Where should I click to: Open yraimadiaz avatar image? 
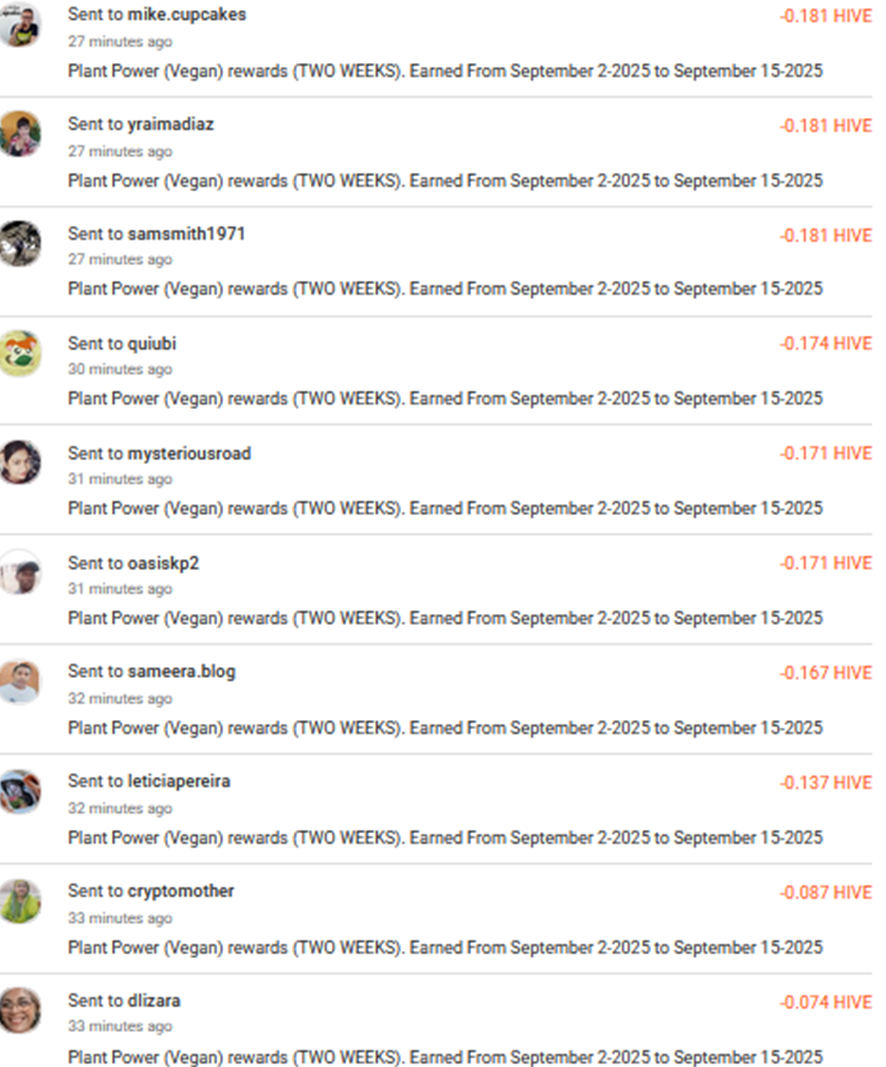[x=20, y=134]
